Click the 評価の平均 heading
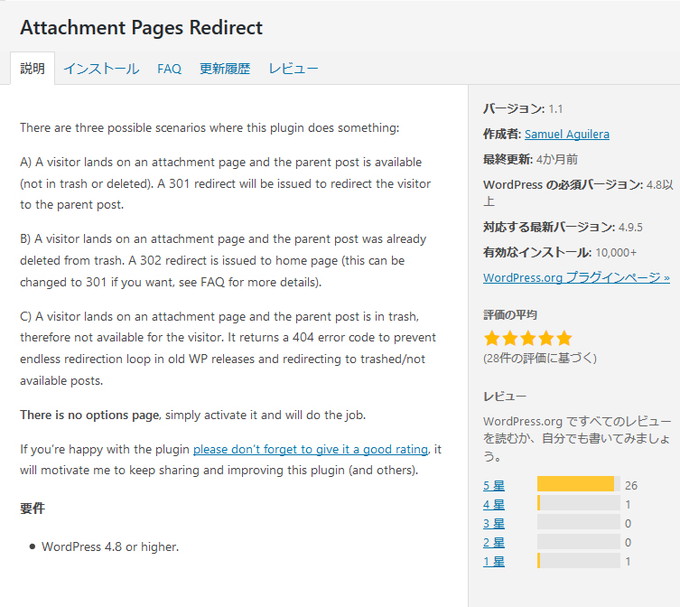 tap(510, 315)
